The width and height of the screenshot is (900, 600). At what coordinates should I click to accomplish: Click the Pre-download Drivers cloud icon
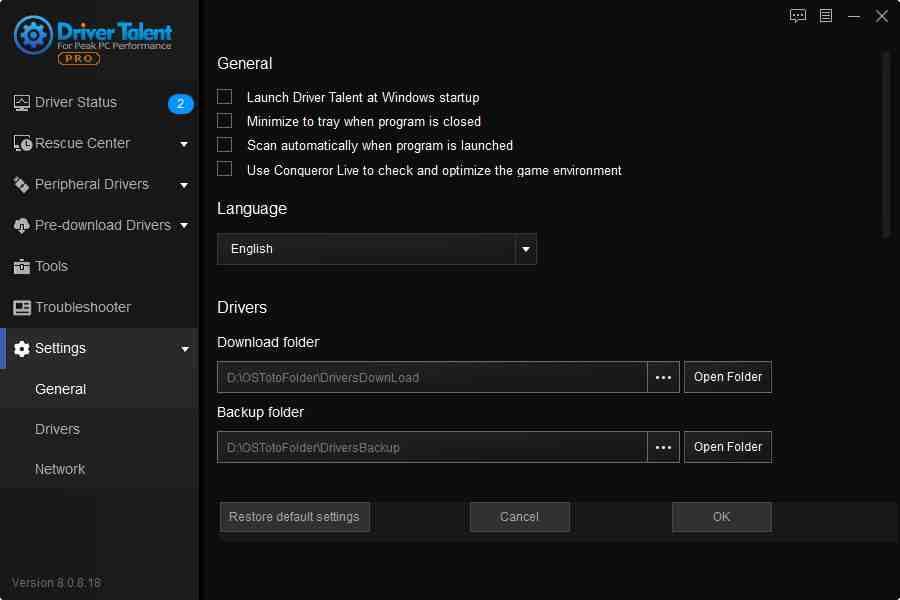pos(22,226)
